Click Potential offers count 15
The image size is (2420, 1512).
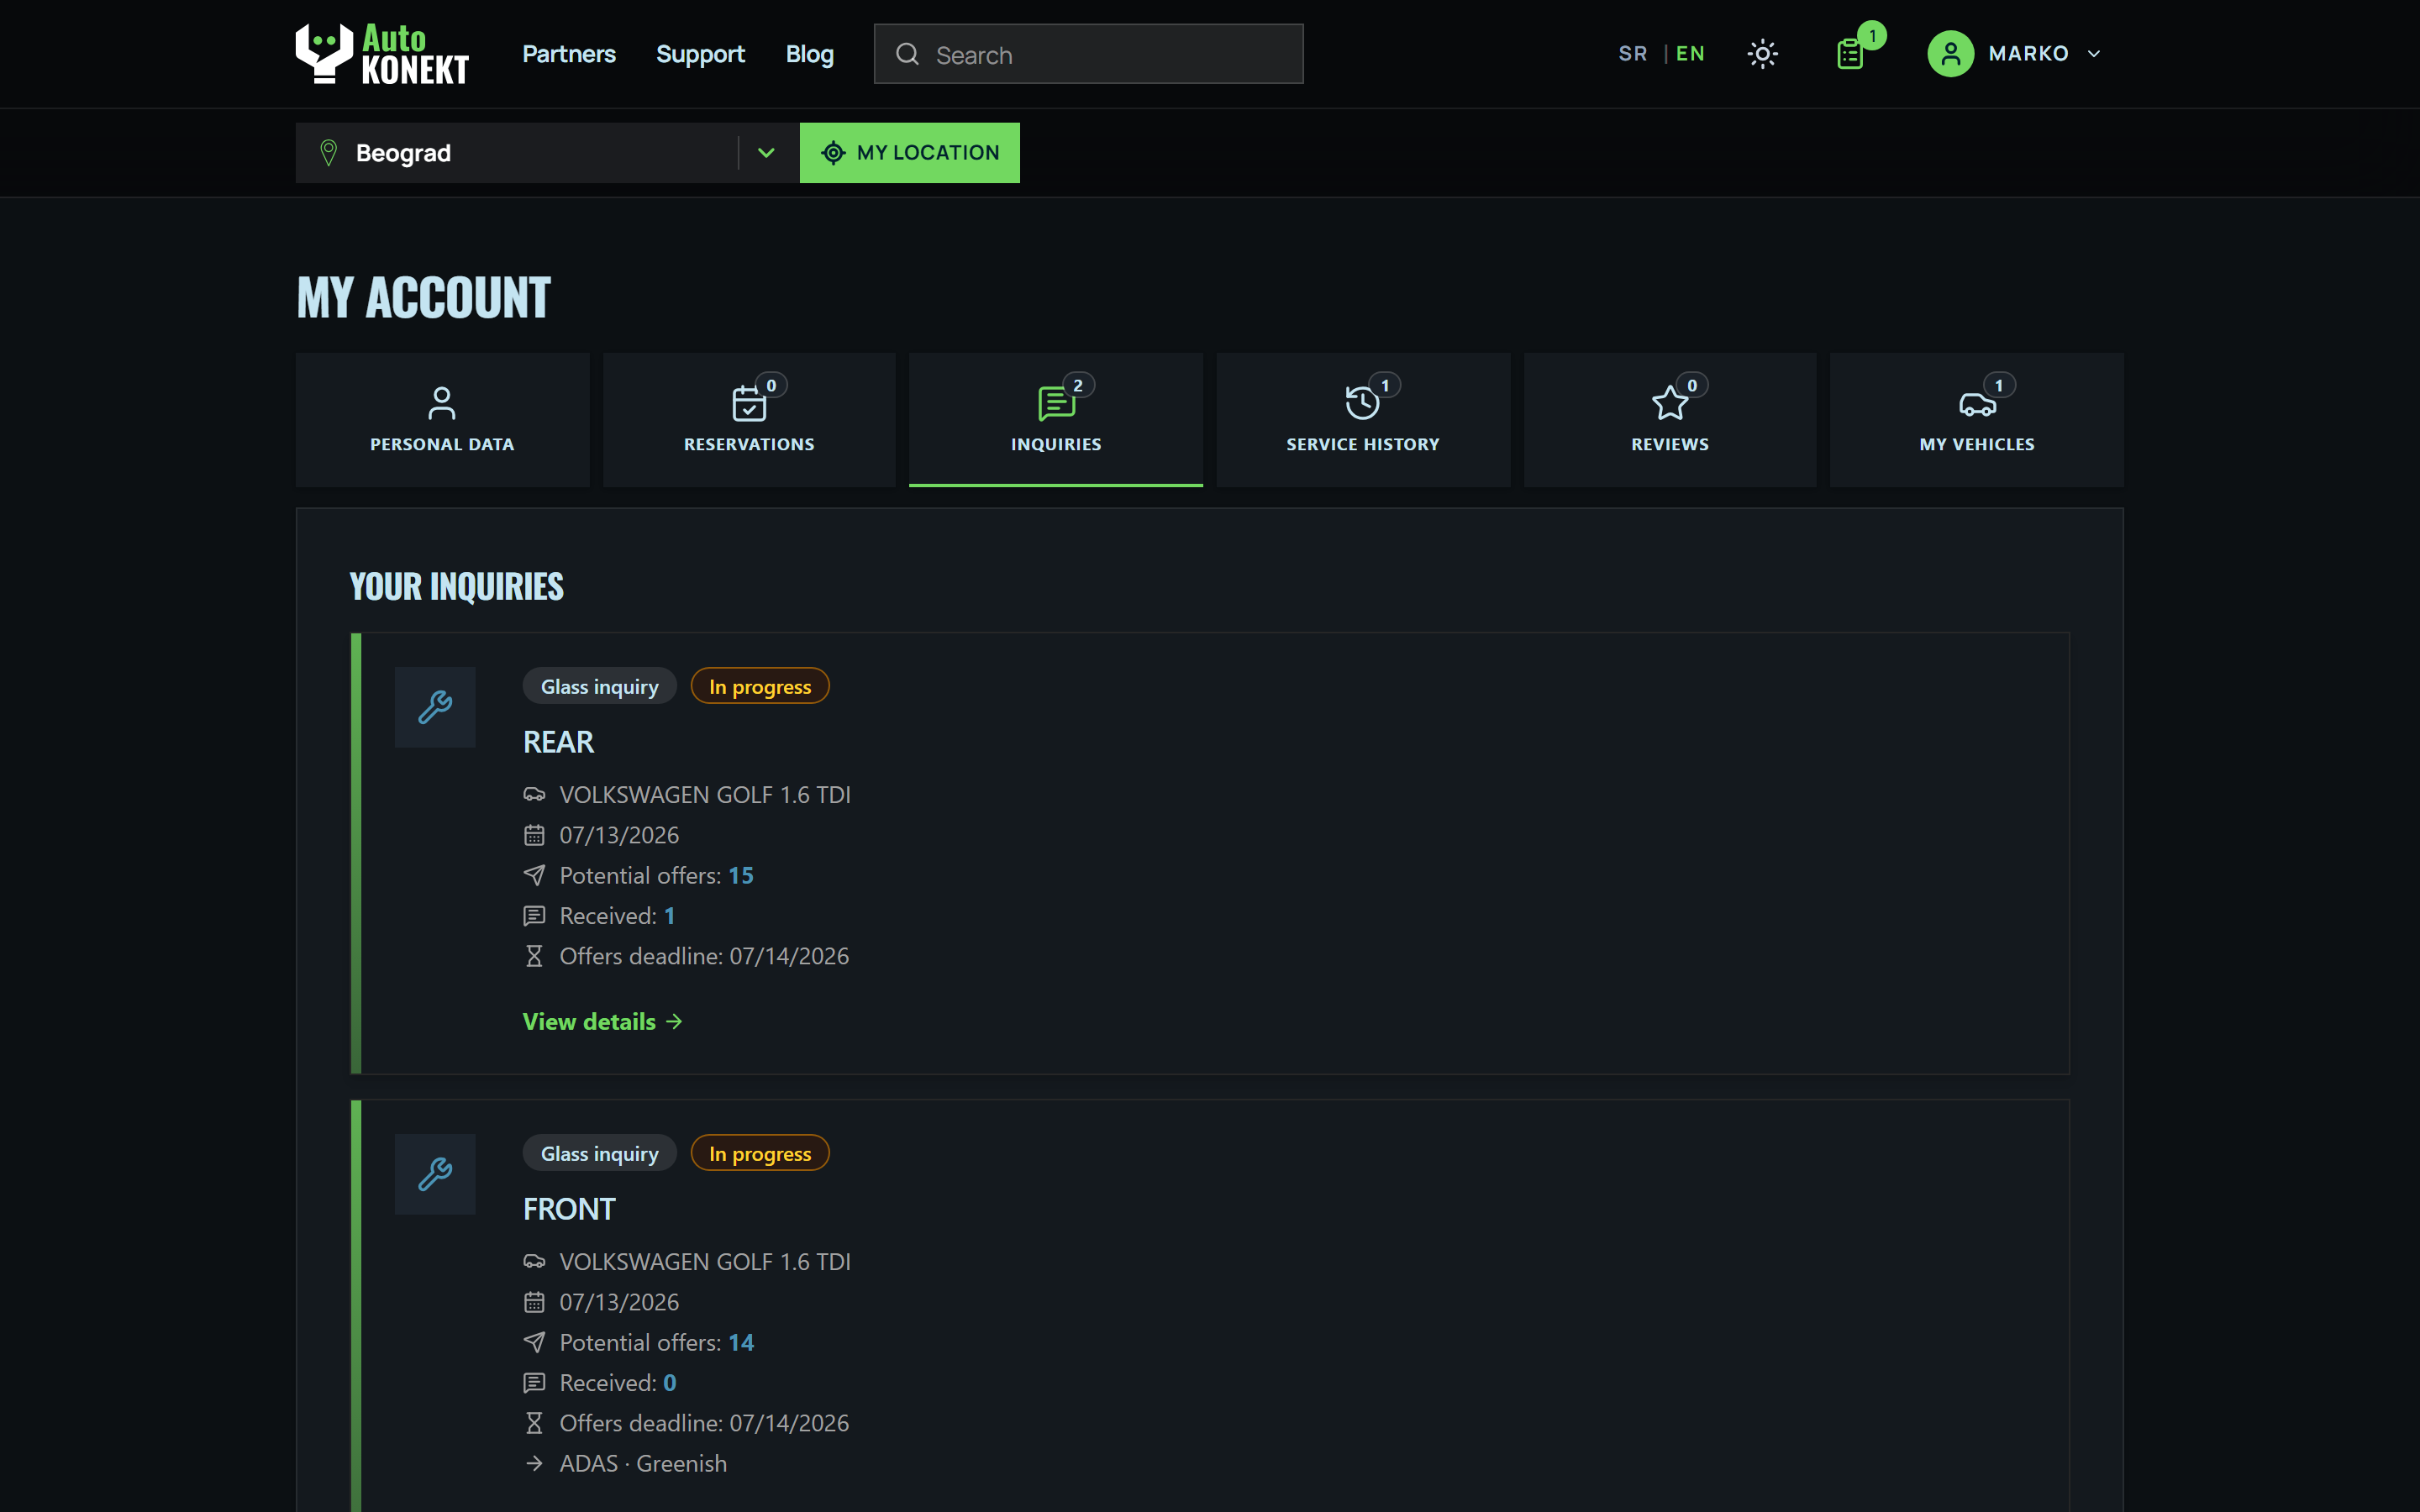[x=741, y=875]
